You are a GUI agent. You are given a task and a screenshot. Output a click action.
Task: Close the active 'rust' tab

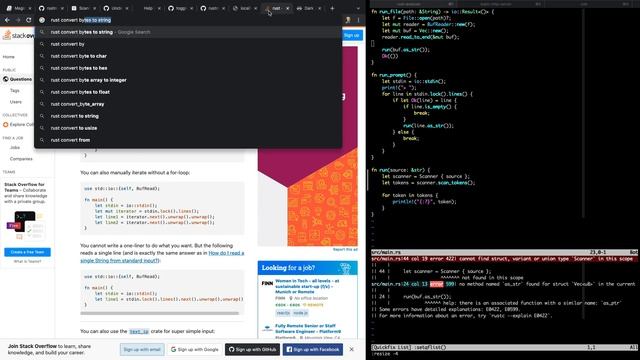[287, 8]
